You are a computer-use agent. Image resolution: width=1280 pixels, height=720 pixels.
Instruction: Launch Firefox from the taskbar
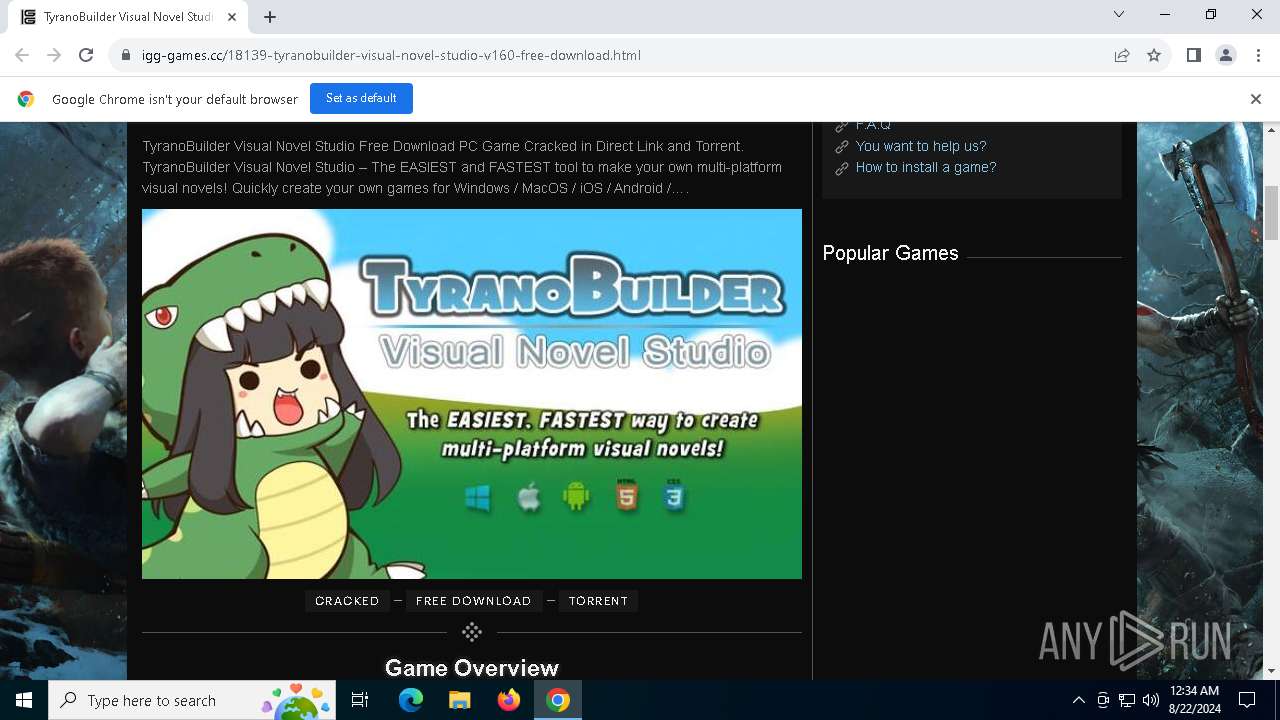click(x=509, y=700)
